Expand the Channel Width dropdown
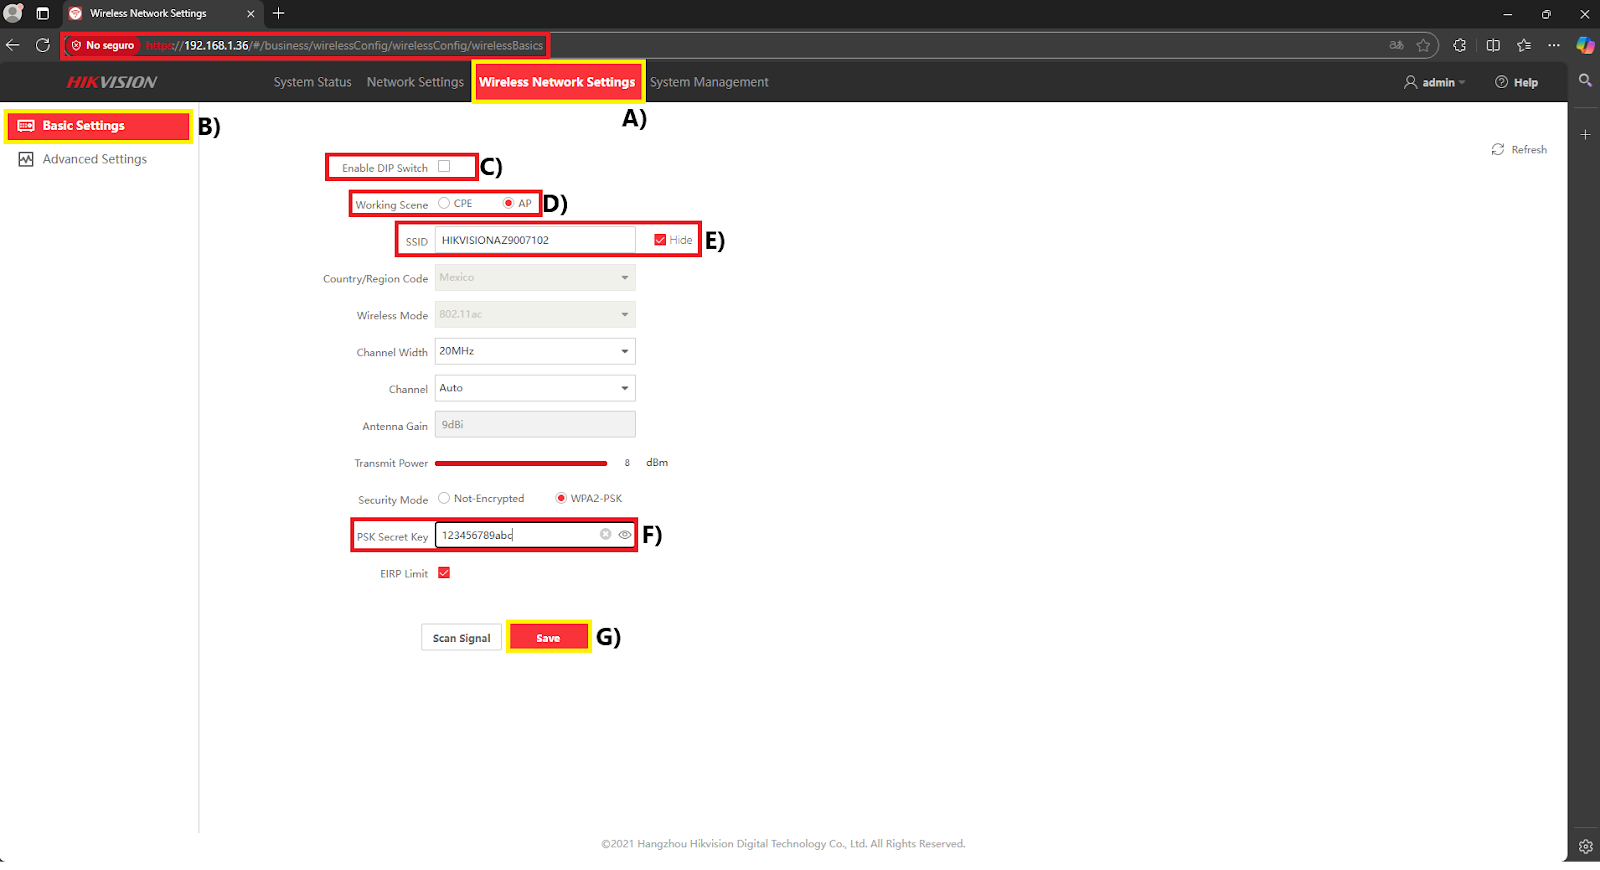1600x870 pixels. (x=535, y=351)
